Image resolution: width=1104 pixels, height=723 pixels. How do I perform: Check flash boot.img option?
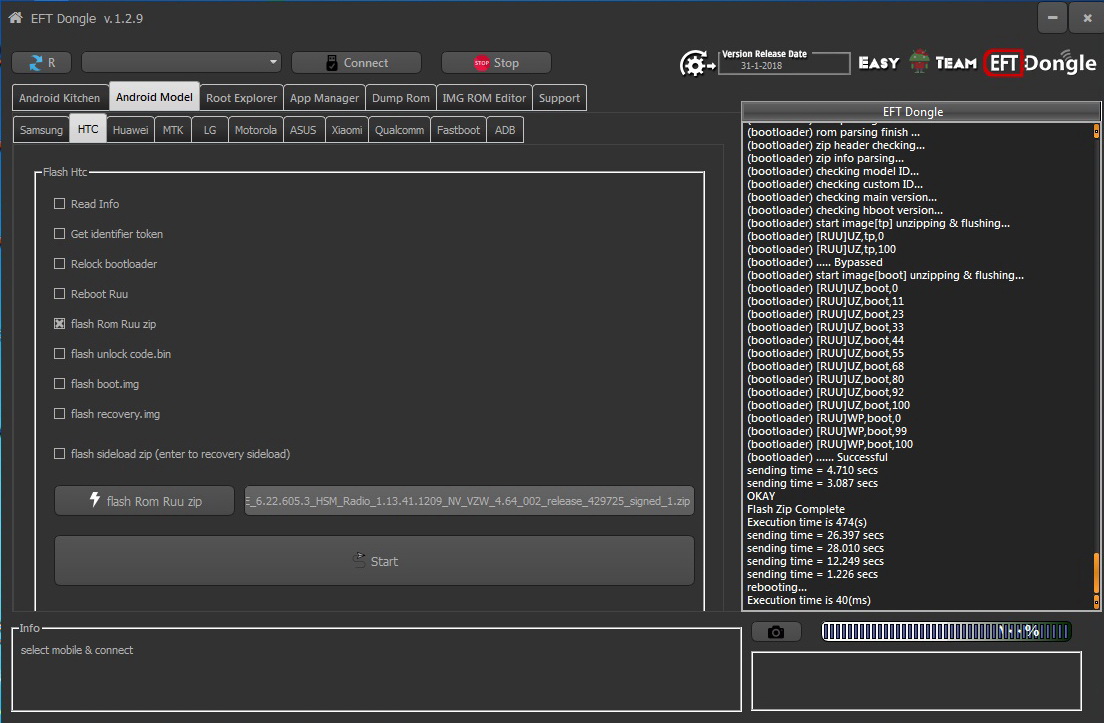coord(60,384)
